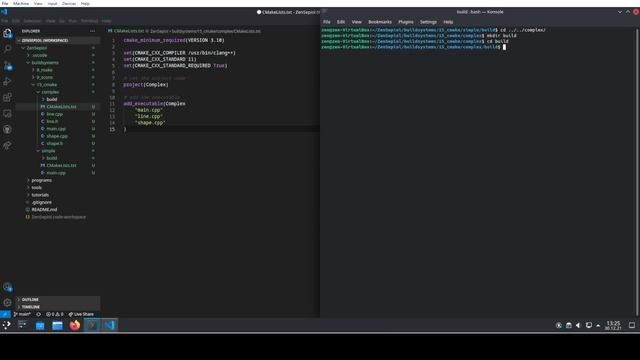
Task: Open VirtualBox Devices menu
Action: (x=69, y=3)
